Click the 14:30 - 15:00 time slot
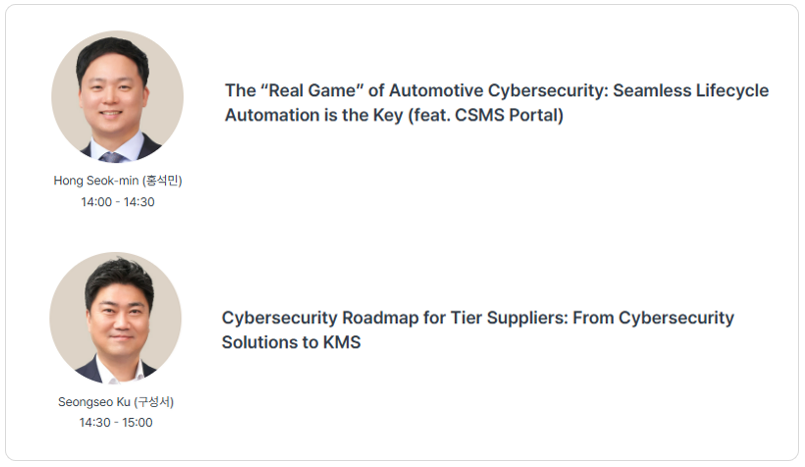Viewport: 805px width, 467px height. point(116,422)
